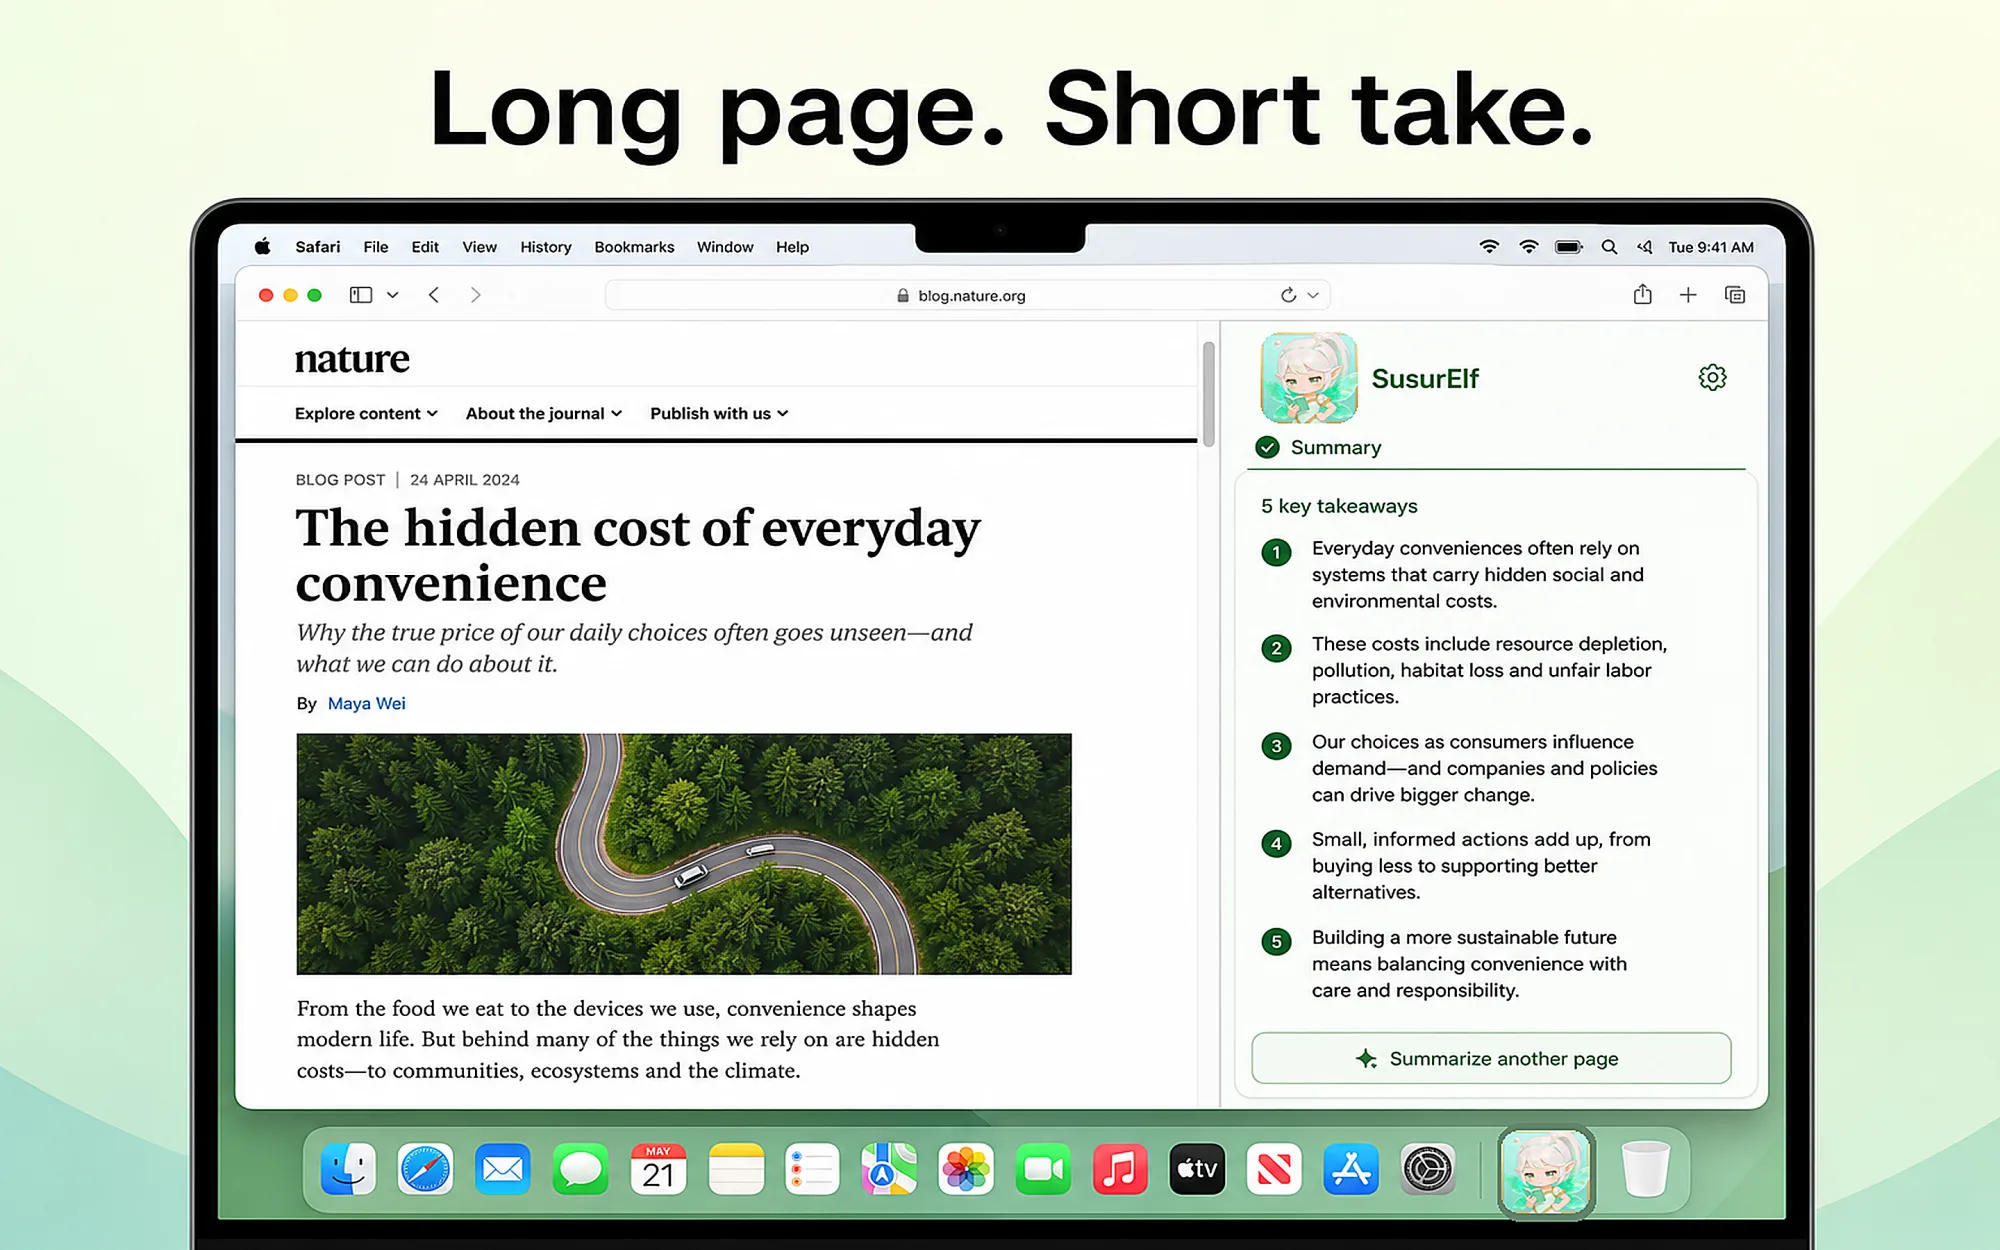Click the SusurElf elf avatar in panel

coord(1309,378)
